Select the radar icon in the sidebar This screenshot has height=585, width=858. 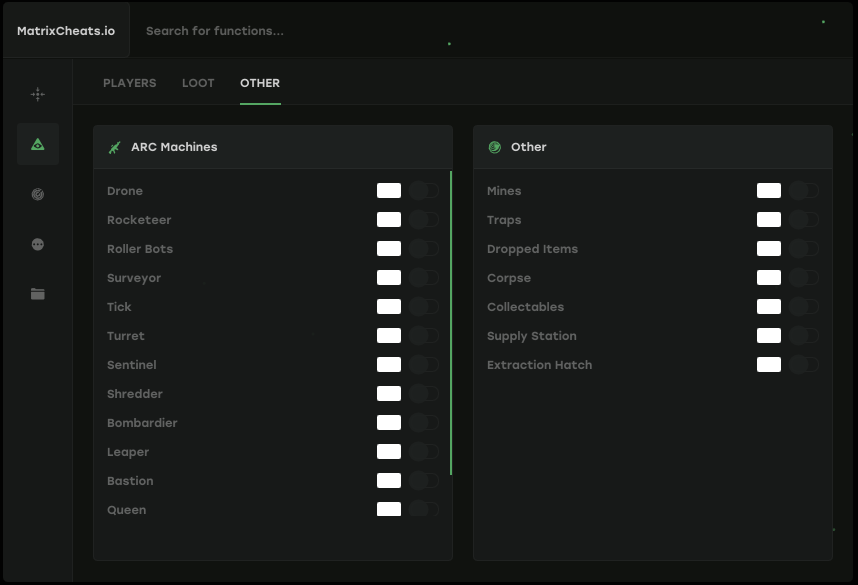(x=37, y=194)
